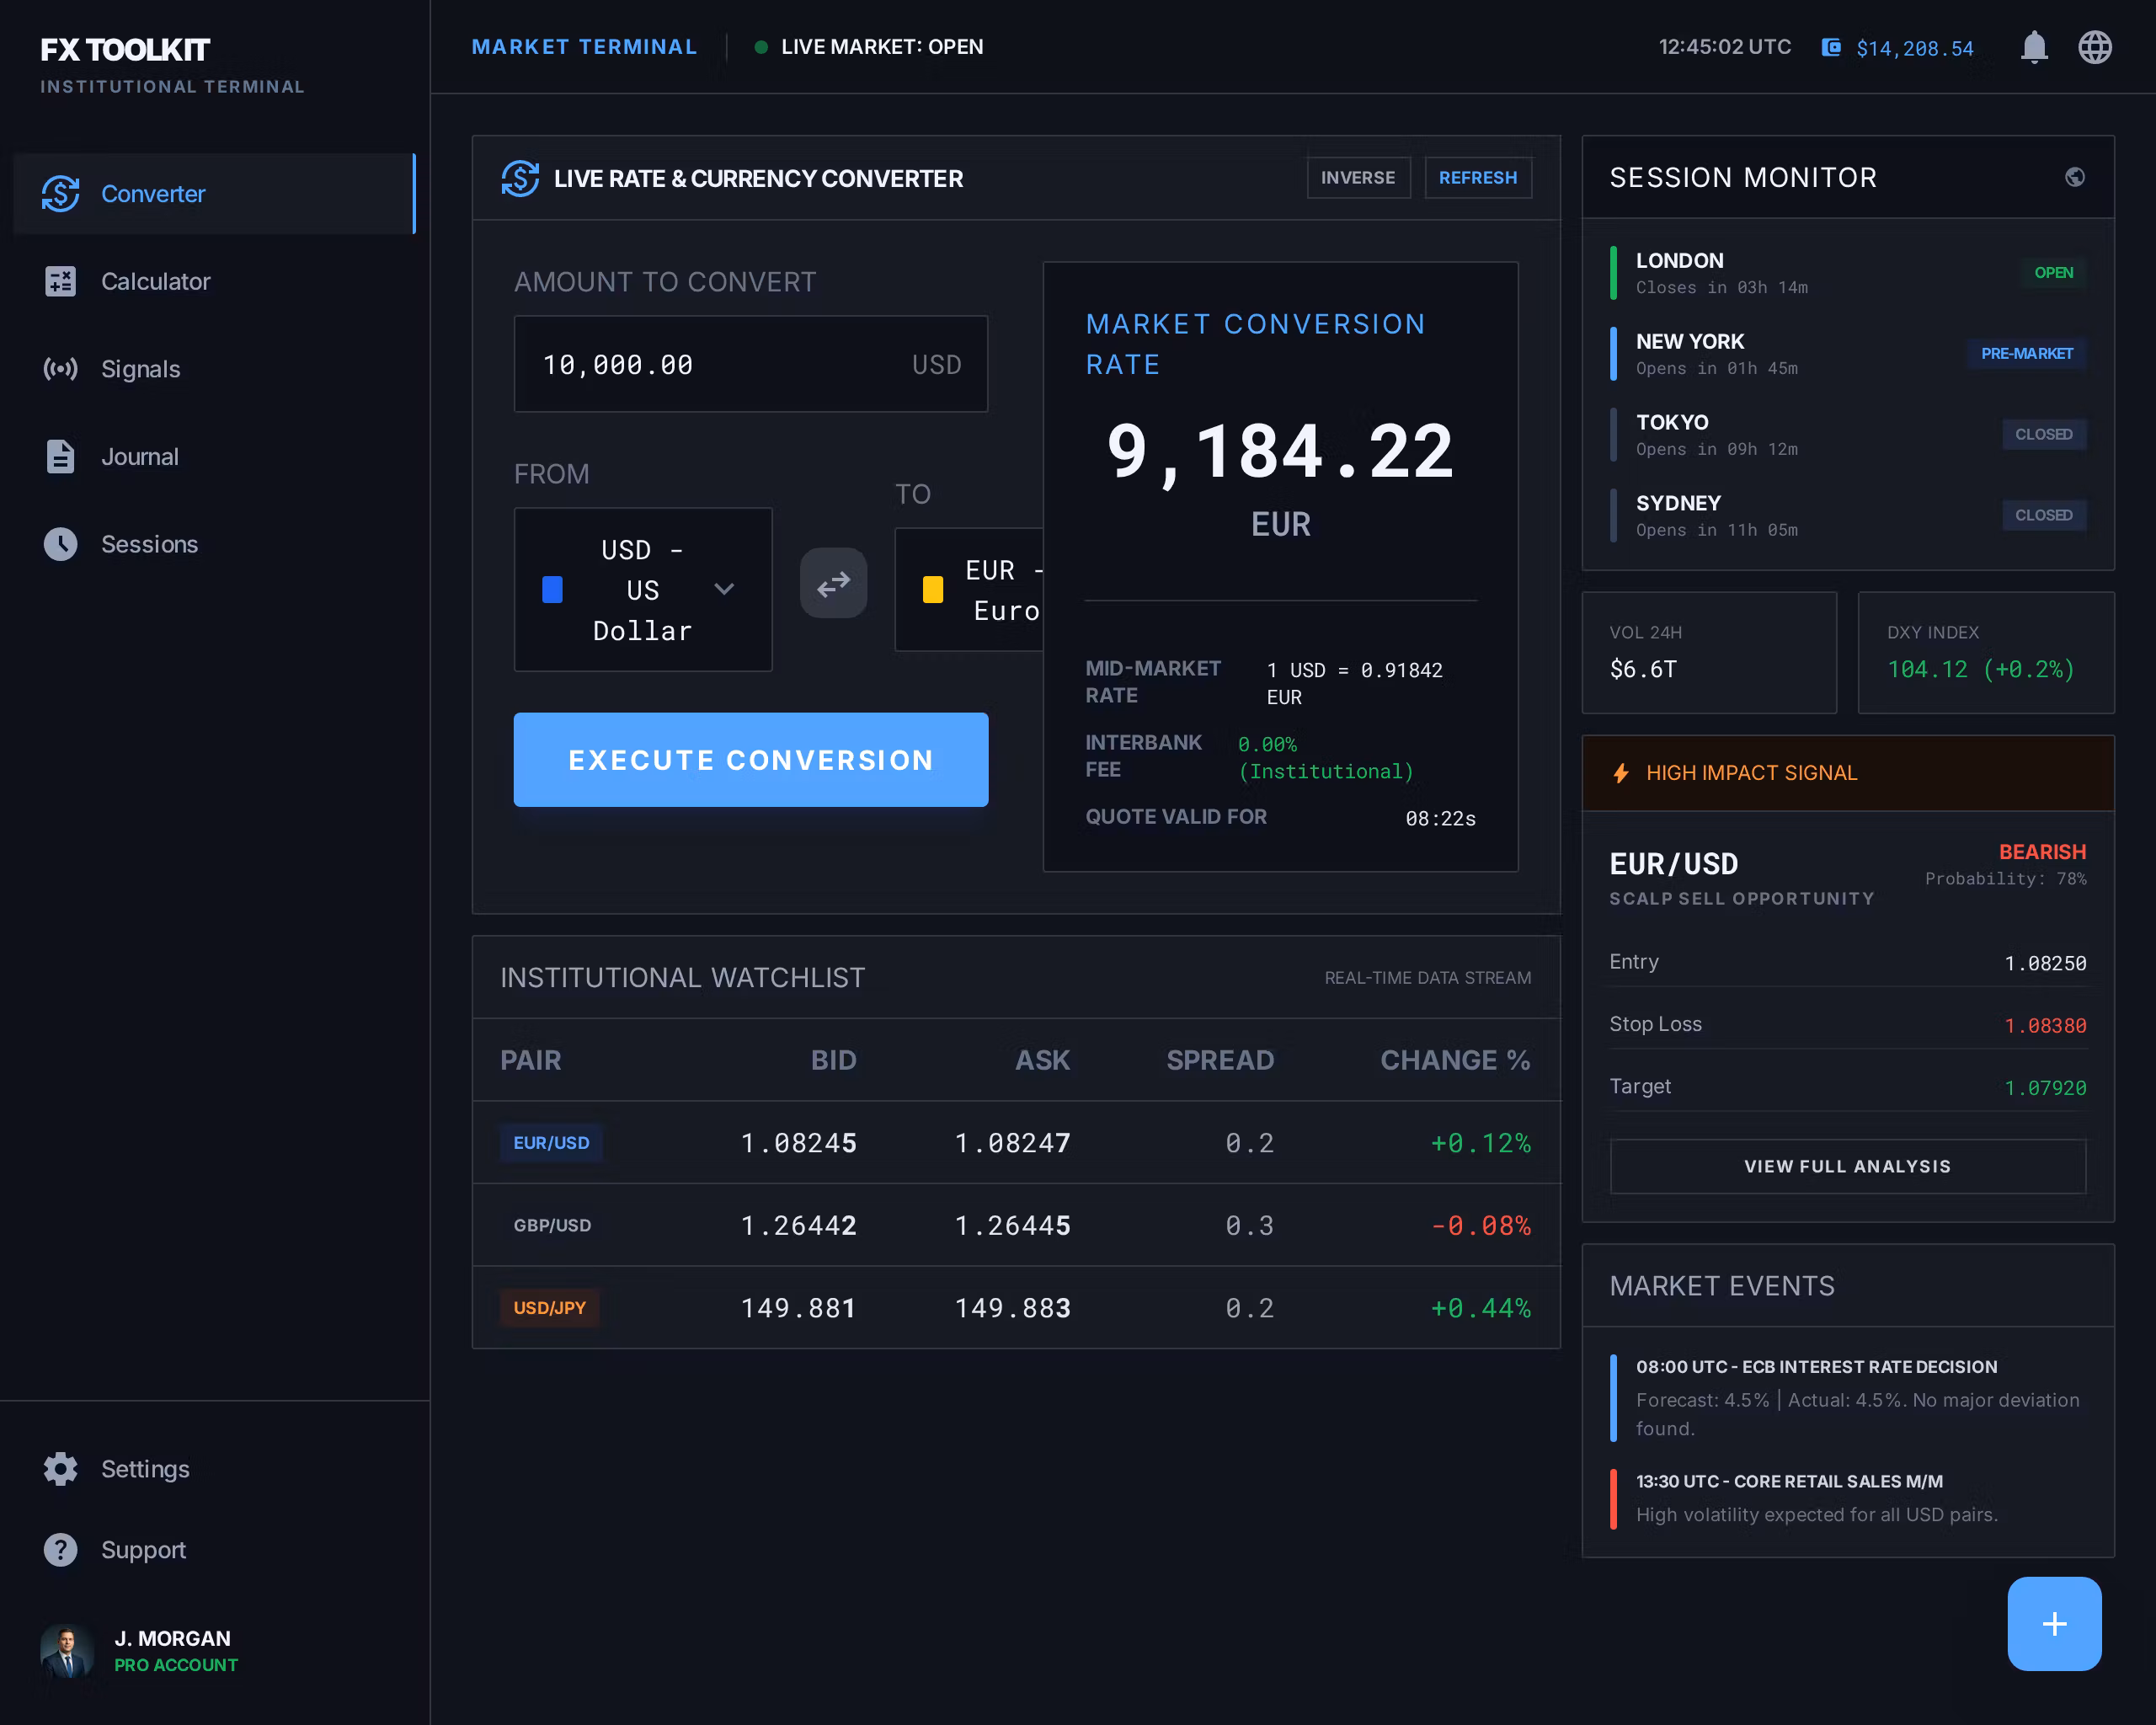Click the converter panel header currency icon
This screenshot has width=2156, height=1725.
tap(520, 178)
